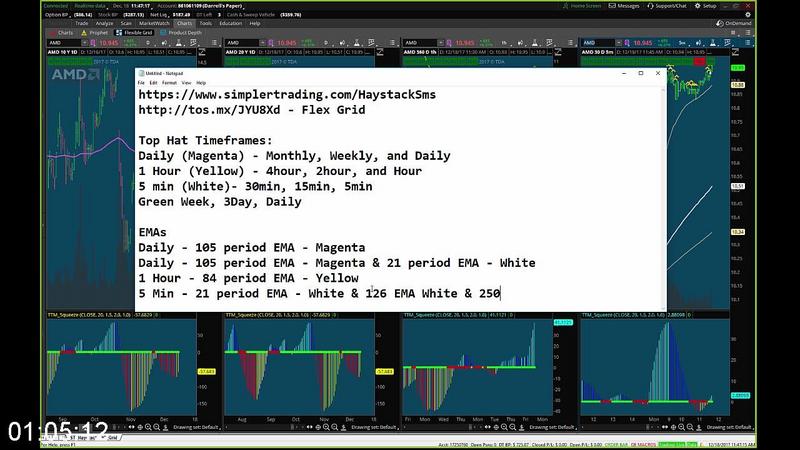Open the fourth chart's drawings icon
This screenshot has height=450, width=800.
pyautogui.click(x=728, y=43)
